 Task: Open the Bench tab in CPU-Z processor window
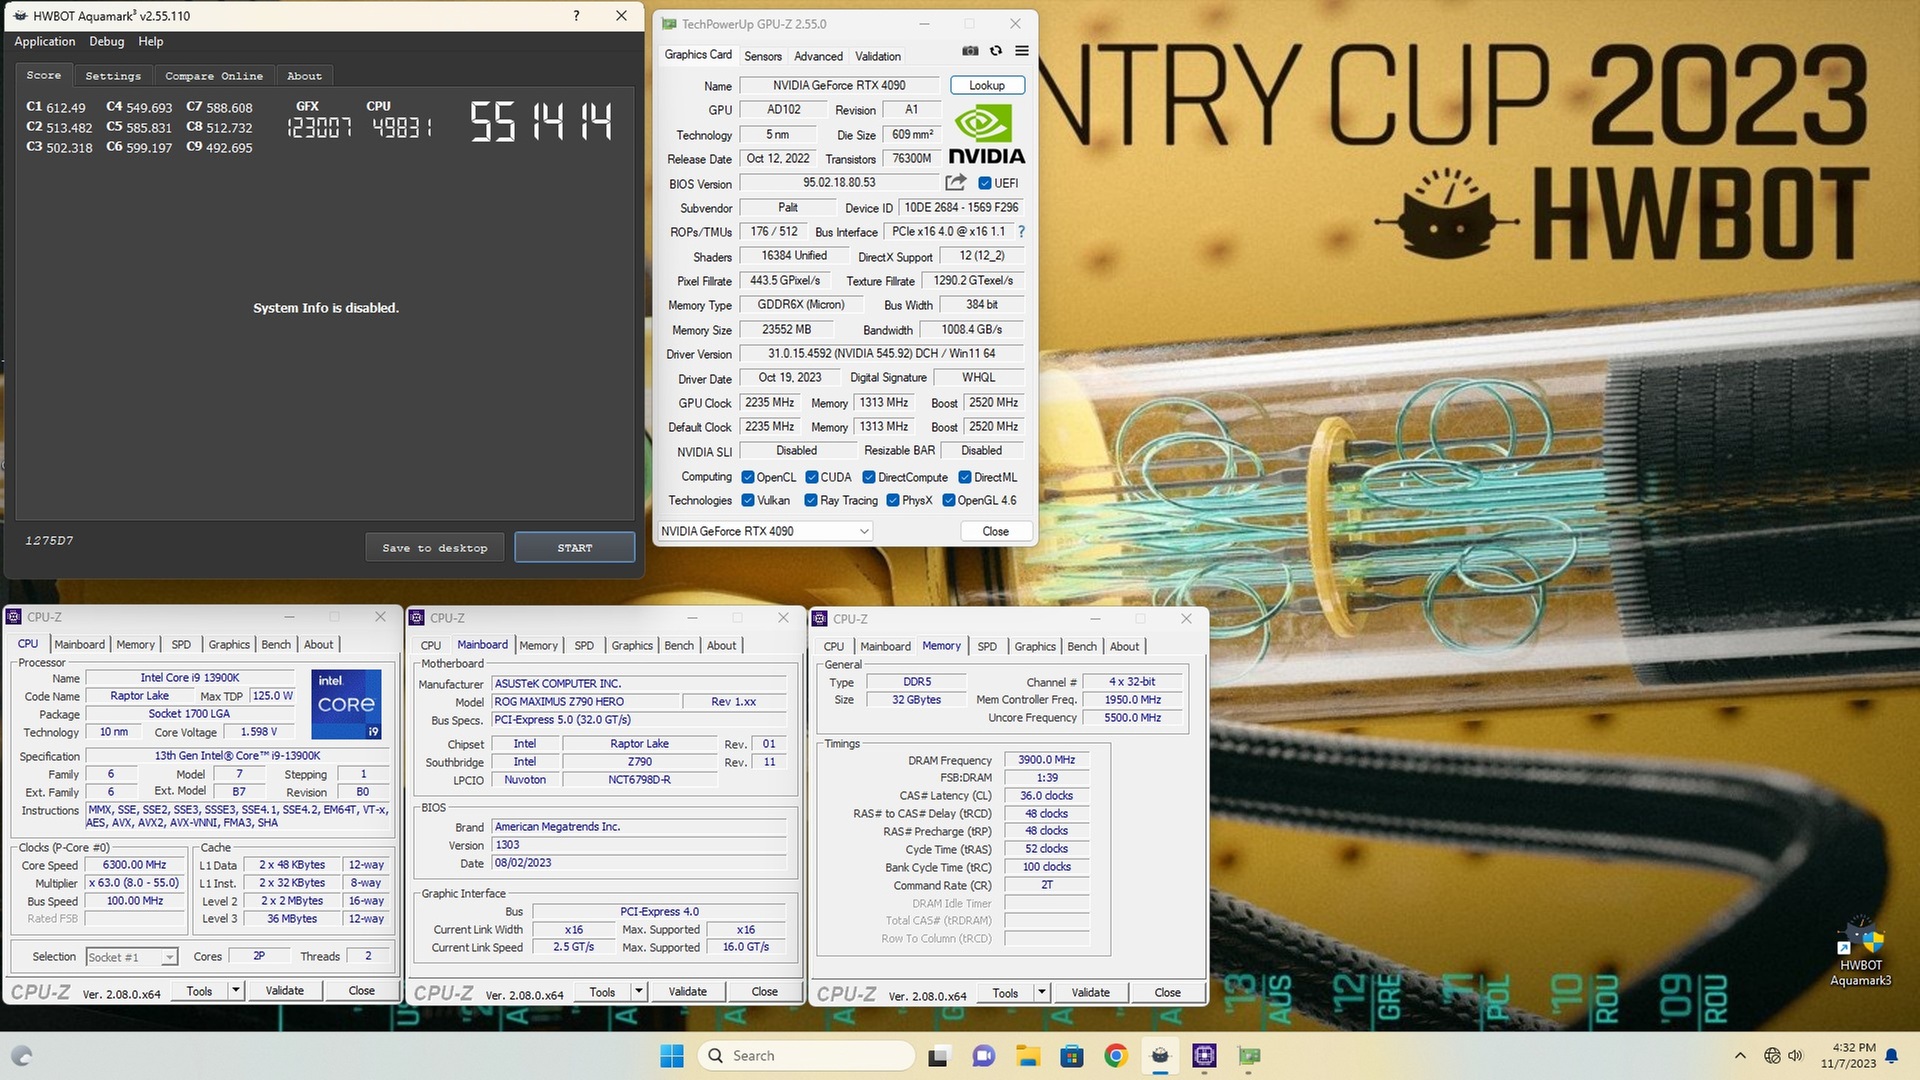tap(276, 644)
